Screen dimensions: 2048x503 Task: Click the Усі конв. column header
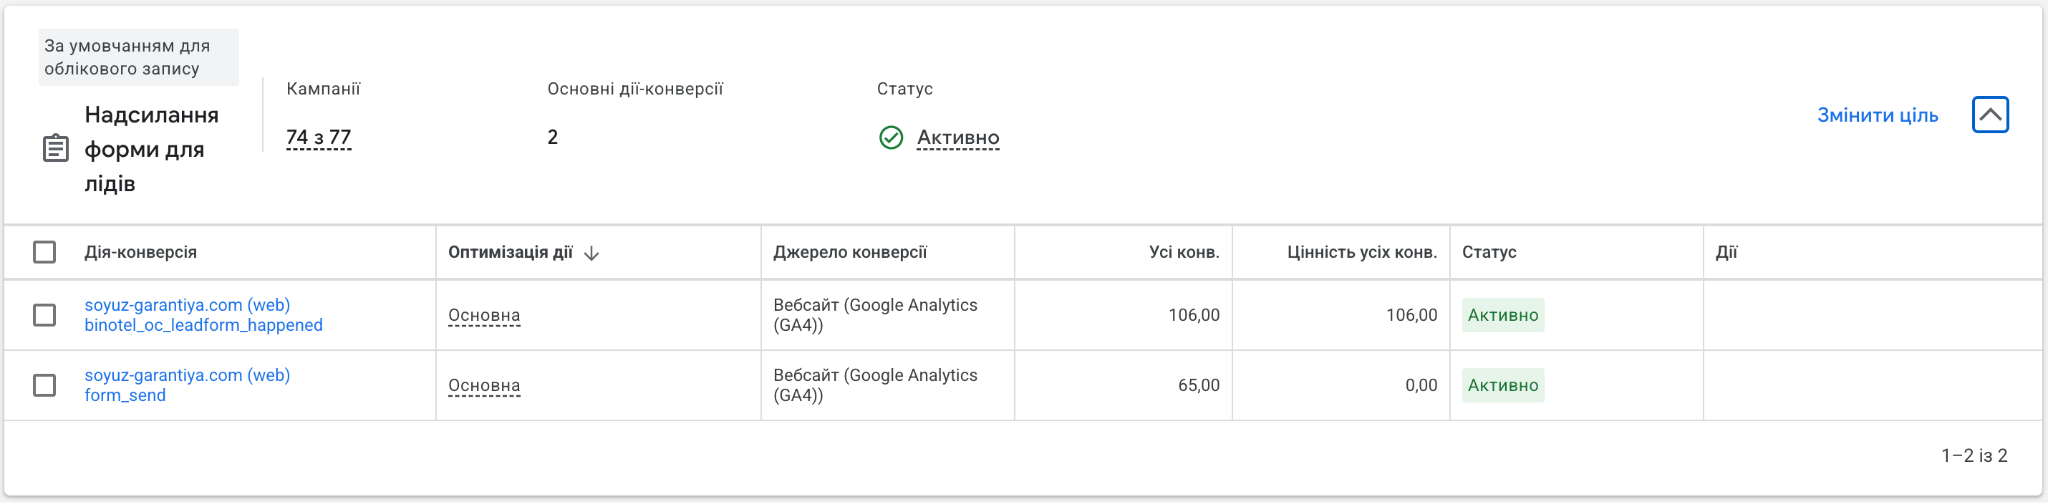pyautogui.click(x=1184, y=252)
